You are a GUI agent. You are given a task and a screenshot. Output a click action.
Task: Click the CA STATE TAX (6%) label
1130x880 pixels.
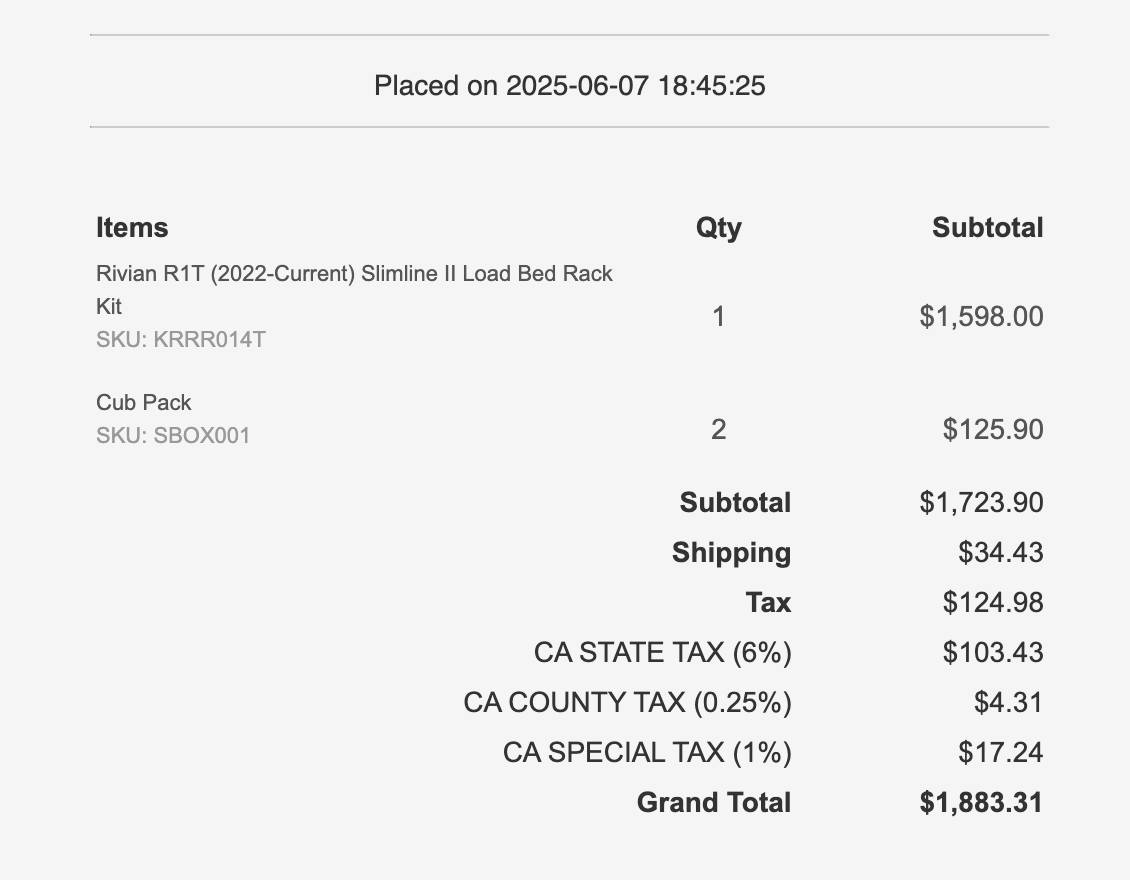663,652
